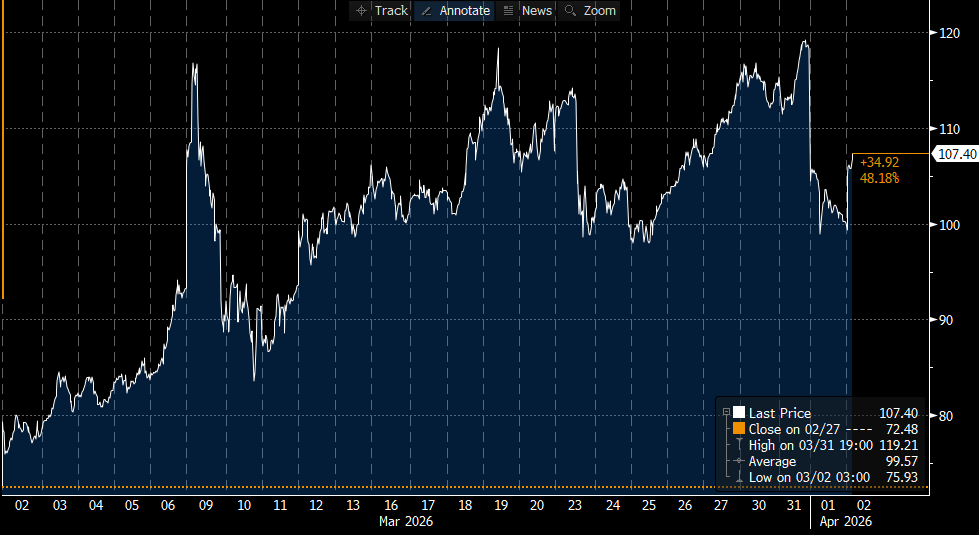Click date 16 on the x-axis
Screen dimensions: 979x535
pyautogui.click(x=391, y=506)
